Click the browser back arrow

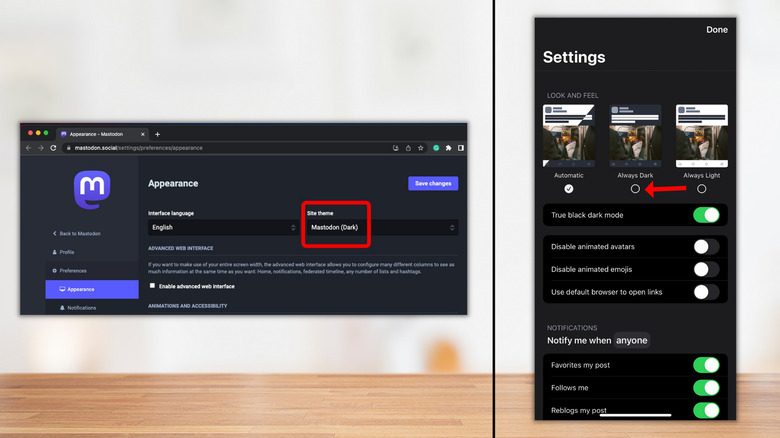pos(28,148)
